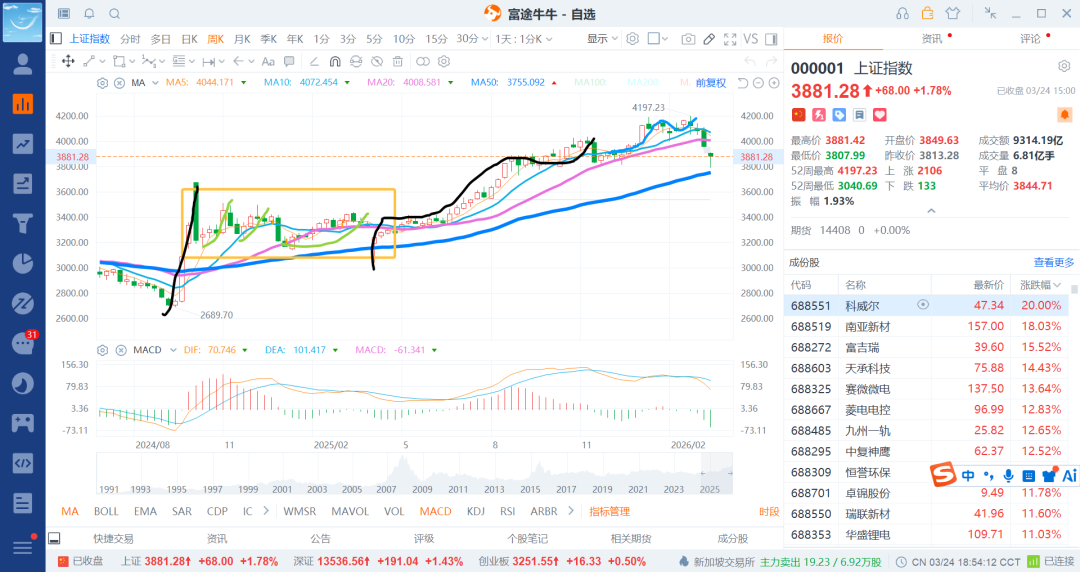Select the 报价 quote tab
This screenshot has width=1080, height=572.
tap(833, 39)
